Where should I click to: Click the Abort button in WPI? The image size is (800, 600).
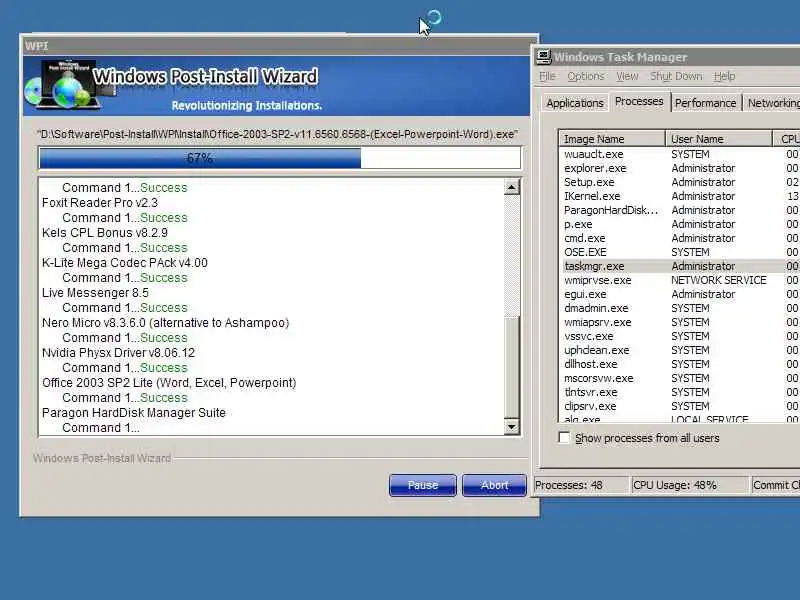[x=494, y=485]
